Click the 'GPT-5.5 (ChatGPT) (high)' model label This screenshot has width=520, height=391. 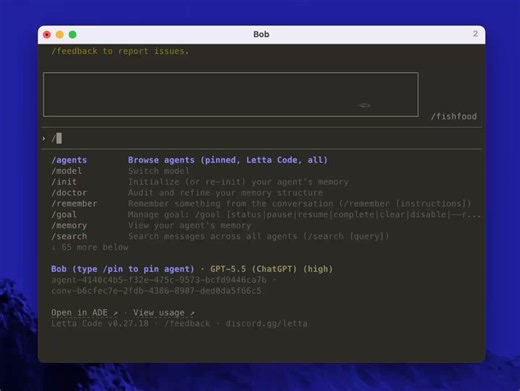pos(271,269)
